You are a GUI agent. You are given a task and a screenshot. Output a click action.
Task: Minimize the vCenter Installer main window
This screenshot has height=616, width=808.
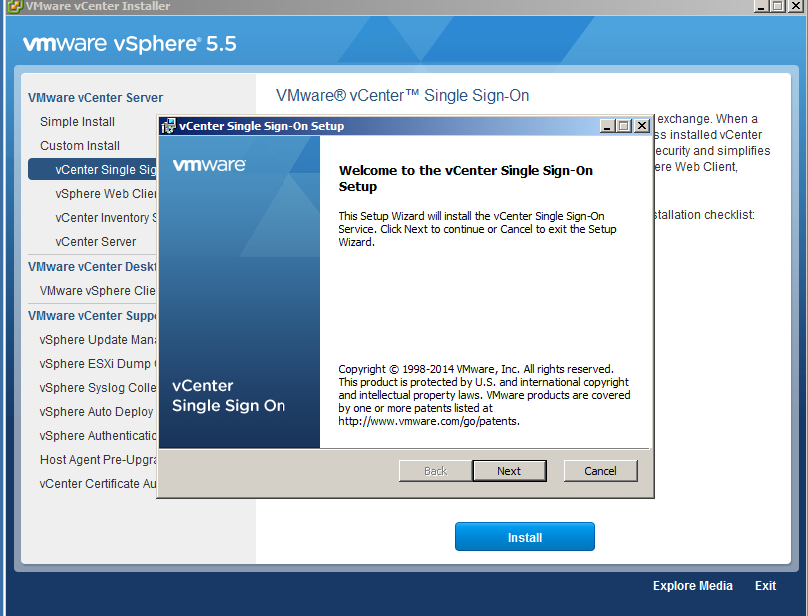click(x=761, y=6)
